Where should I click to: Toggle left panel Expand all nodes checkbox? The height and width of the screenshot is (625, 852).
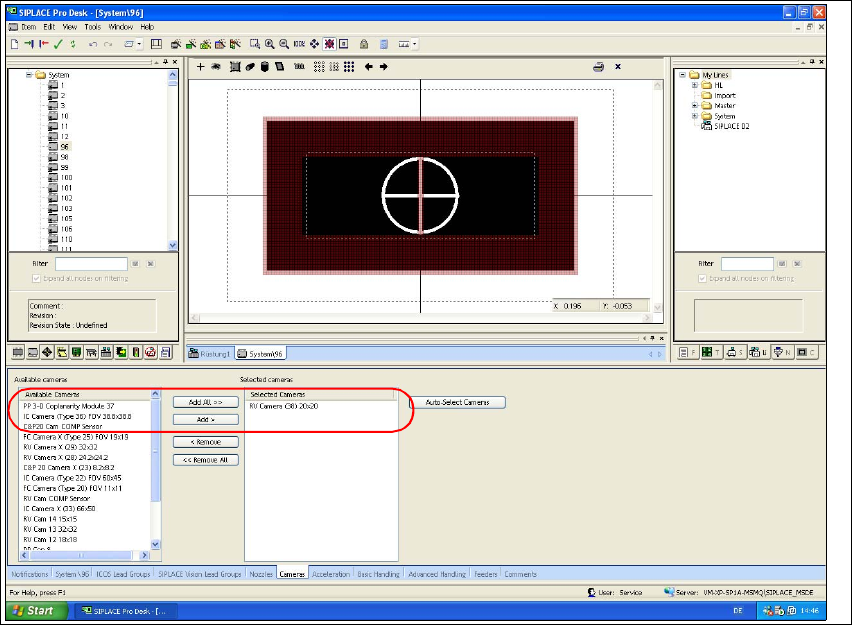(35, 278)
